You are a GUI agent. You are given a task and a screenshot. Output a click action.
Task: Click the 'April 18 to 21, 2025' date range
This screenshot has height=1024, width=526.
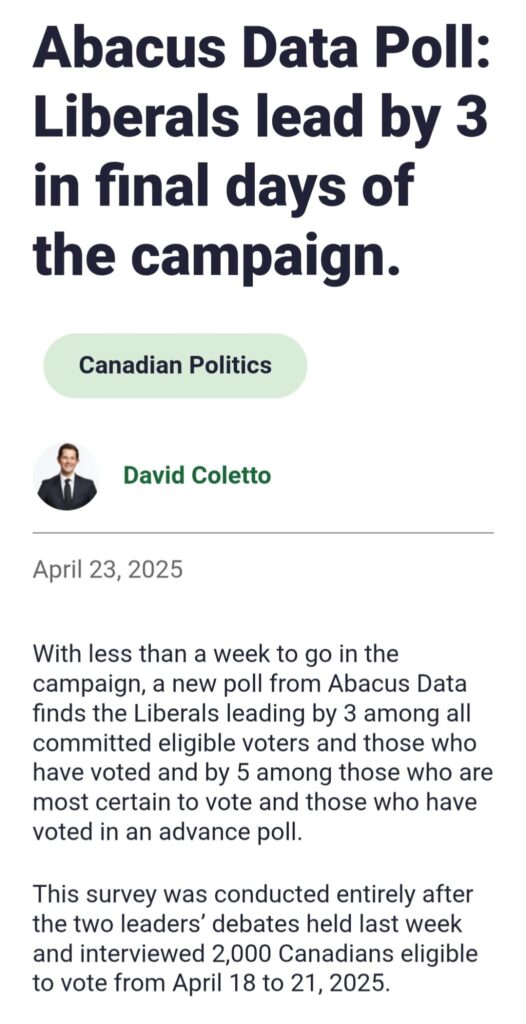click(x=281, y=984)
